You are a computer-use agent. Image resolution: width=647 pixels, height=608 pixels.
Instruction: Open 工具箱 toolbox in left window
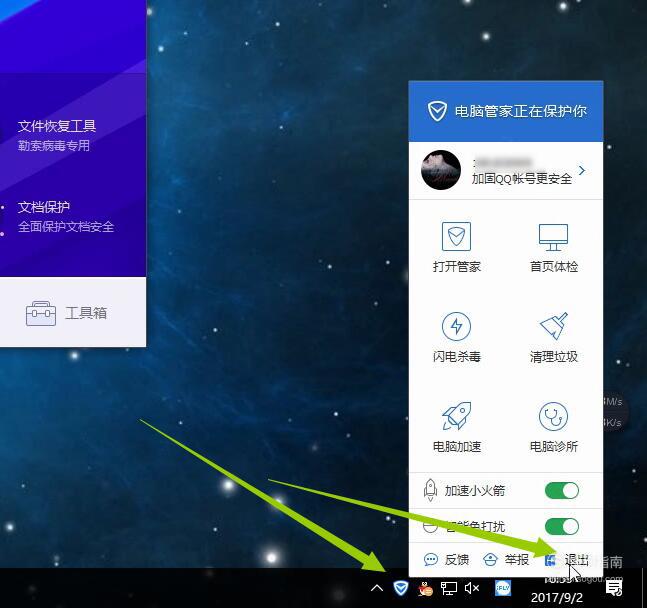click(x=66, y=313)
